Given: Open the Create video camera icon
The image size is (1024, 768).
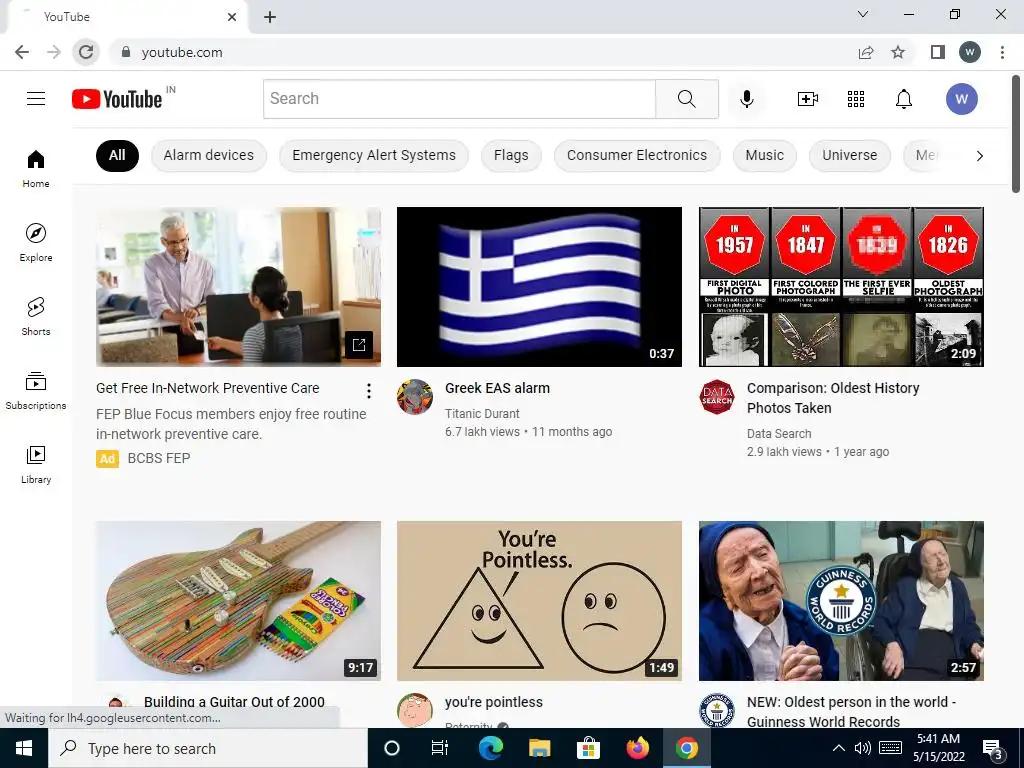Looking at the screenshot, I should point(808,99).
